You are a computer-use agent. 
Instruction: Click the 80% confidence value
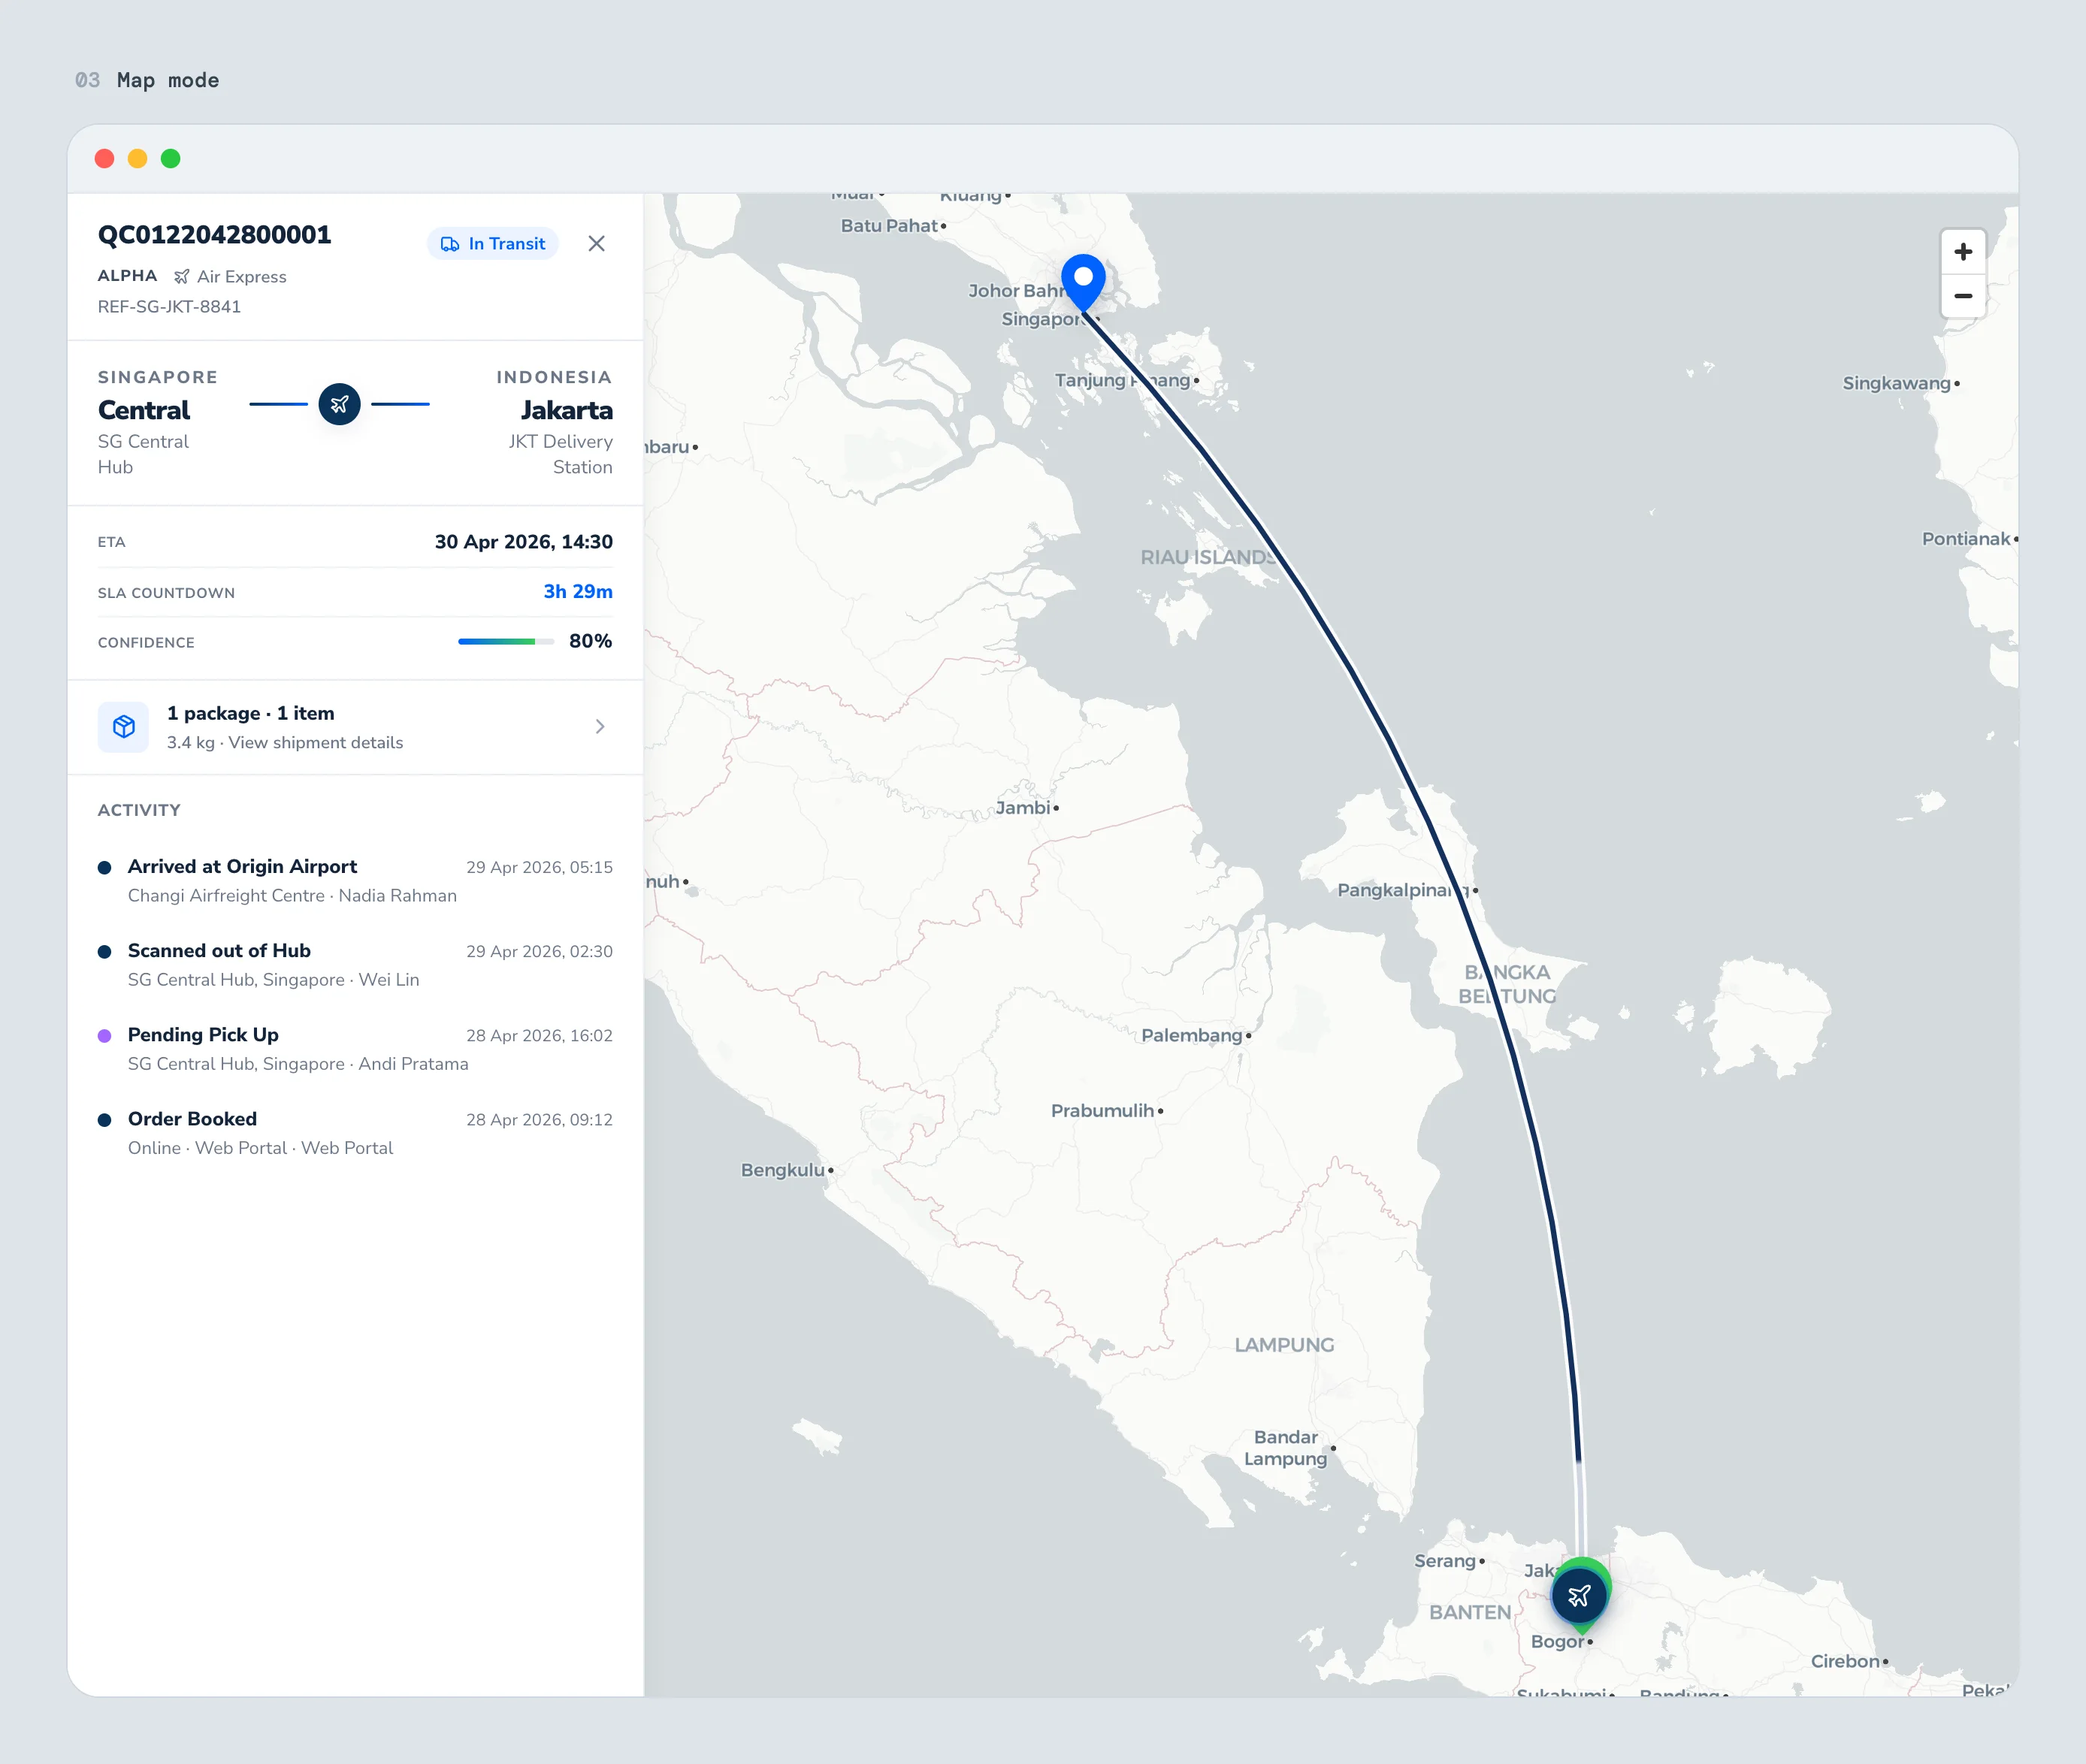(x=590, y=642)
